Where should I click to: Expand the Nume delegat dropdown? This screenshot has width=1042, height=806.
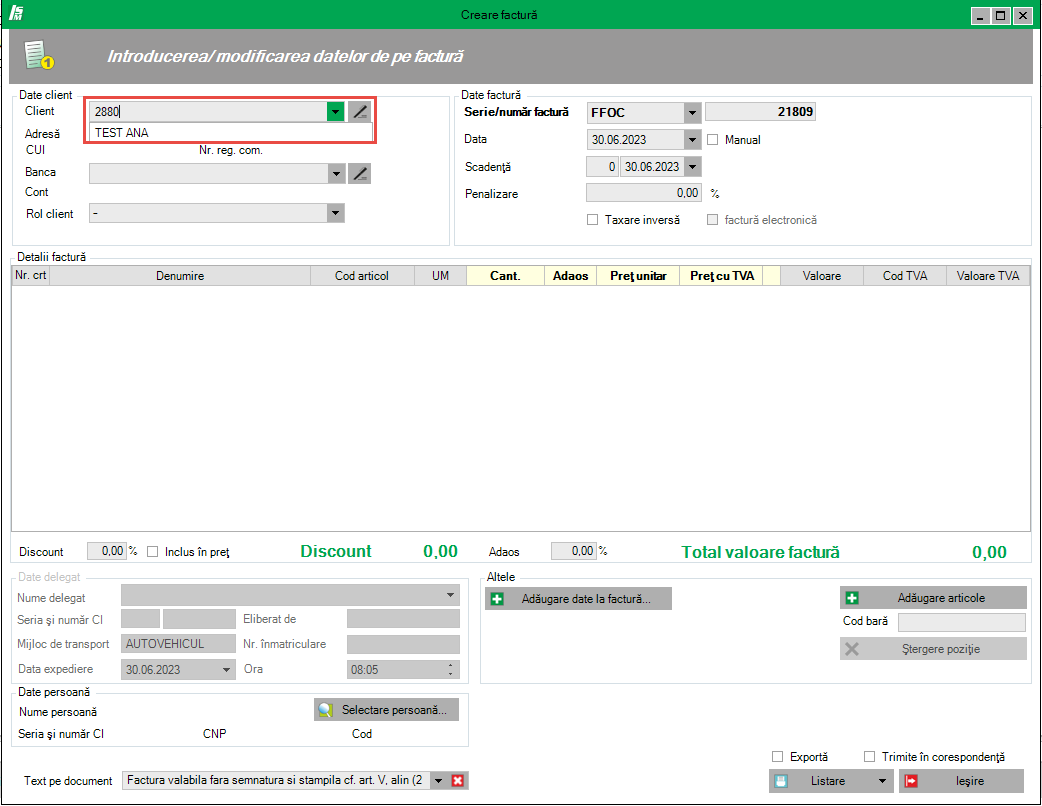451,595
